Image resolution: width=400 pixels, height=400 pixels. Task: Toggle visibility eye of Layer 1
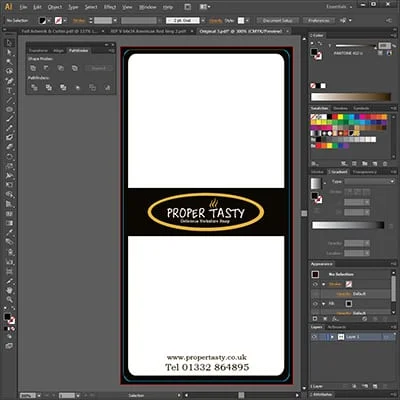pyautogui.click(x=314, y=337)
